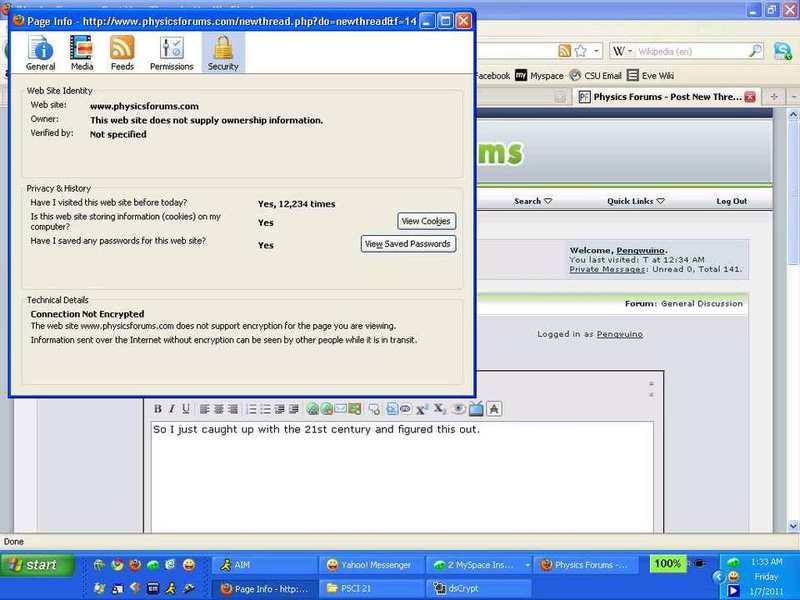Click the RSS feed icon in address bar
Image resolution: width=800 pixels, height=600 pixels.
[x=565, y=51]
